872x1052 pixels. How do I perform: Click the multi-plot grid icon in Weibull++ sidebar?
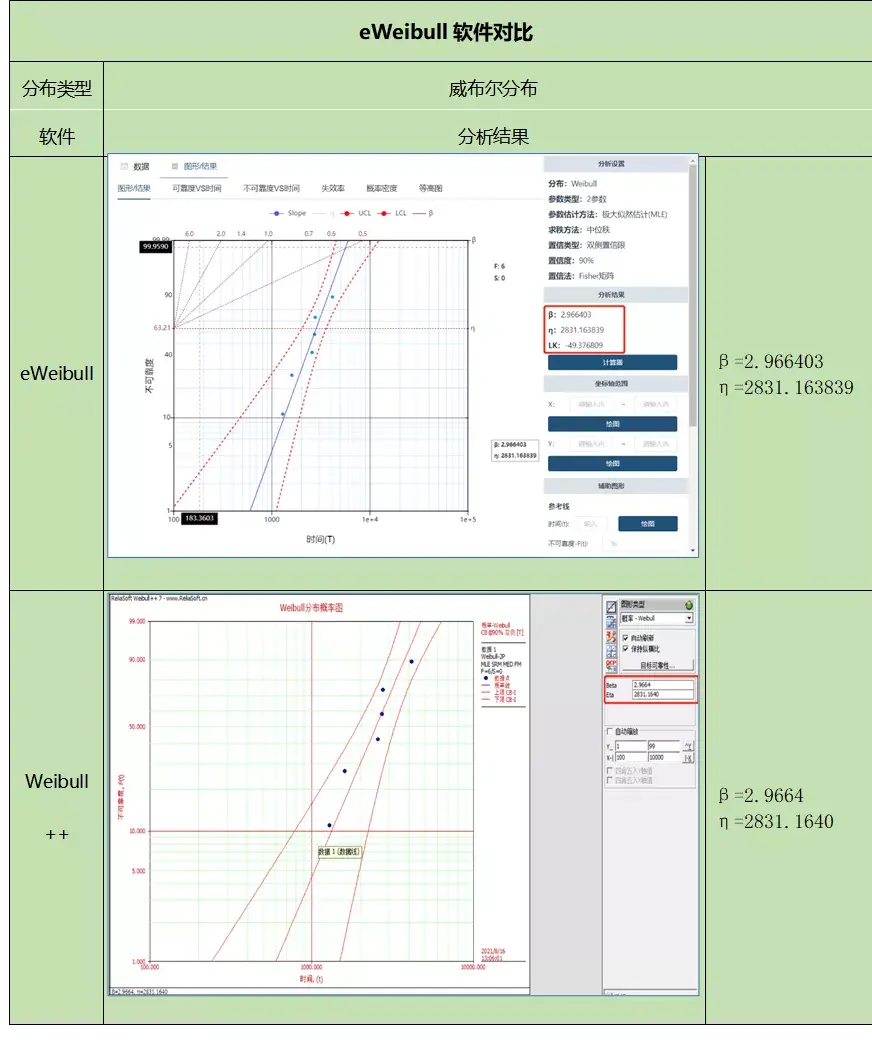click(x=611, y=650)
